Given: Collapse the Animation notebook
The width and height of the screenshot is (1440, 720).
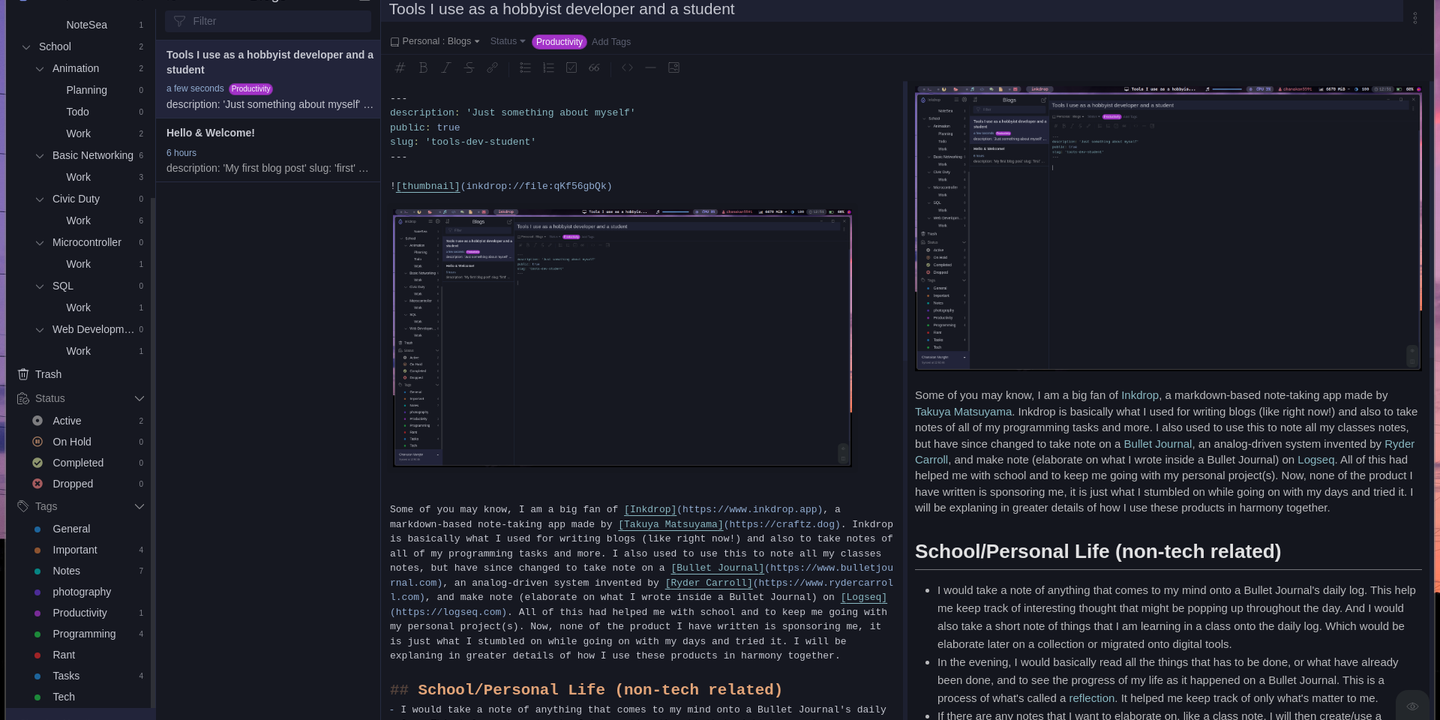Looking at the screenshot, I should pyautogui.click(x=40, y=69).
